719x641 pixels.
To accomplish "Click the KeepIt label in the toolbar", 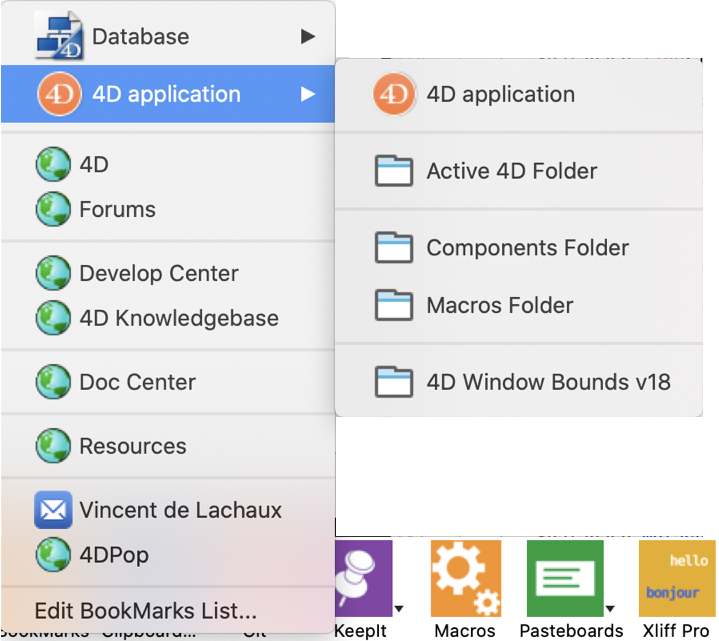I will pos(361,631).
